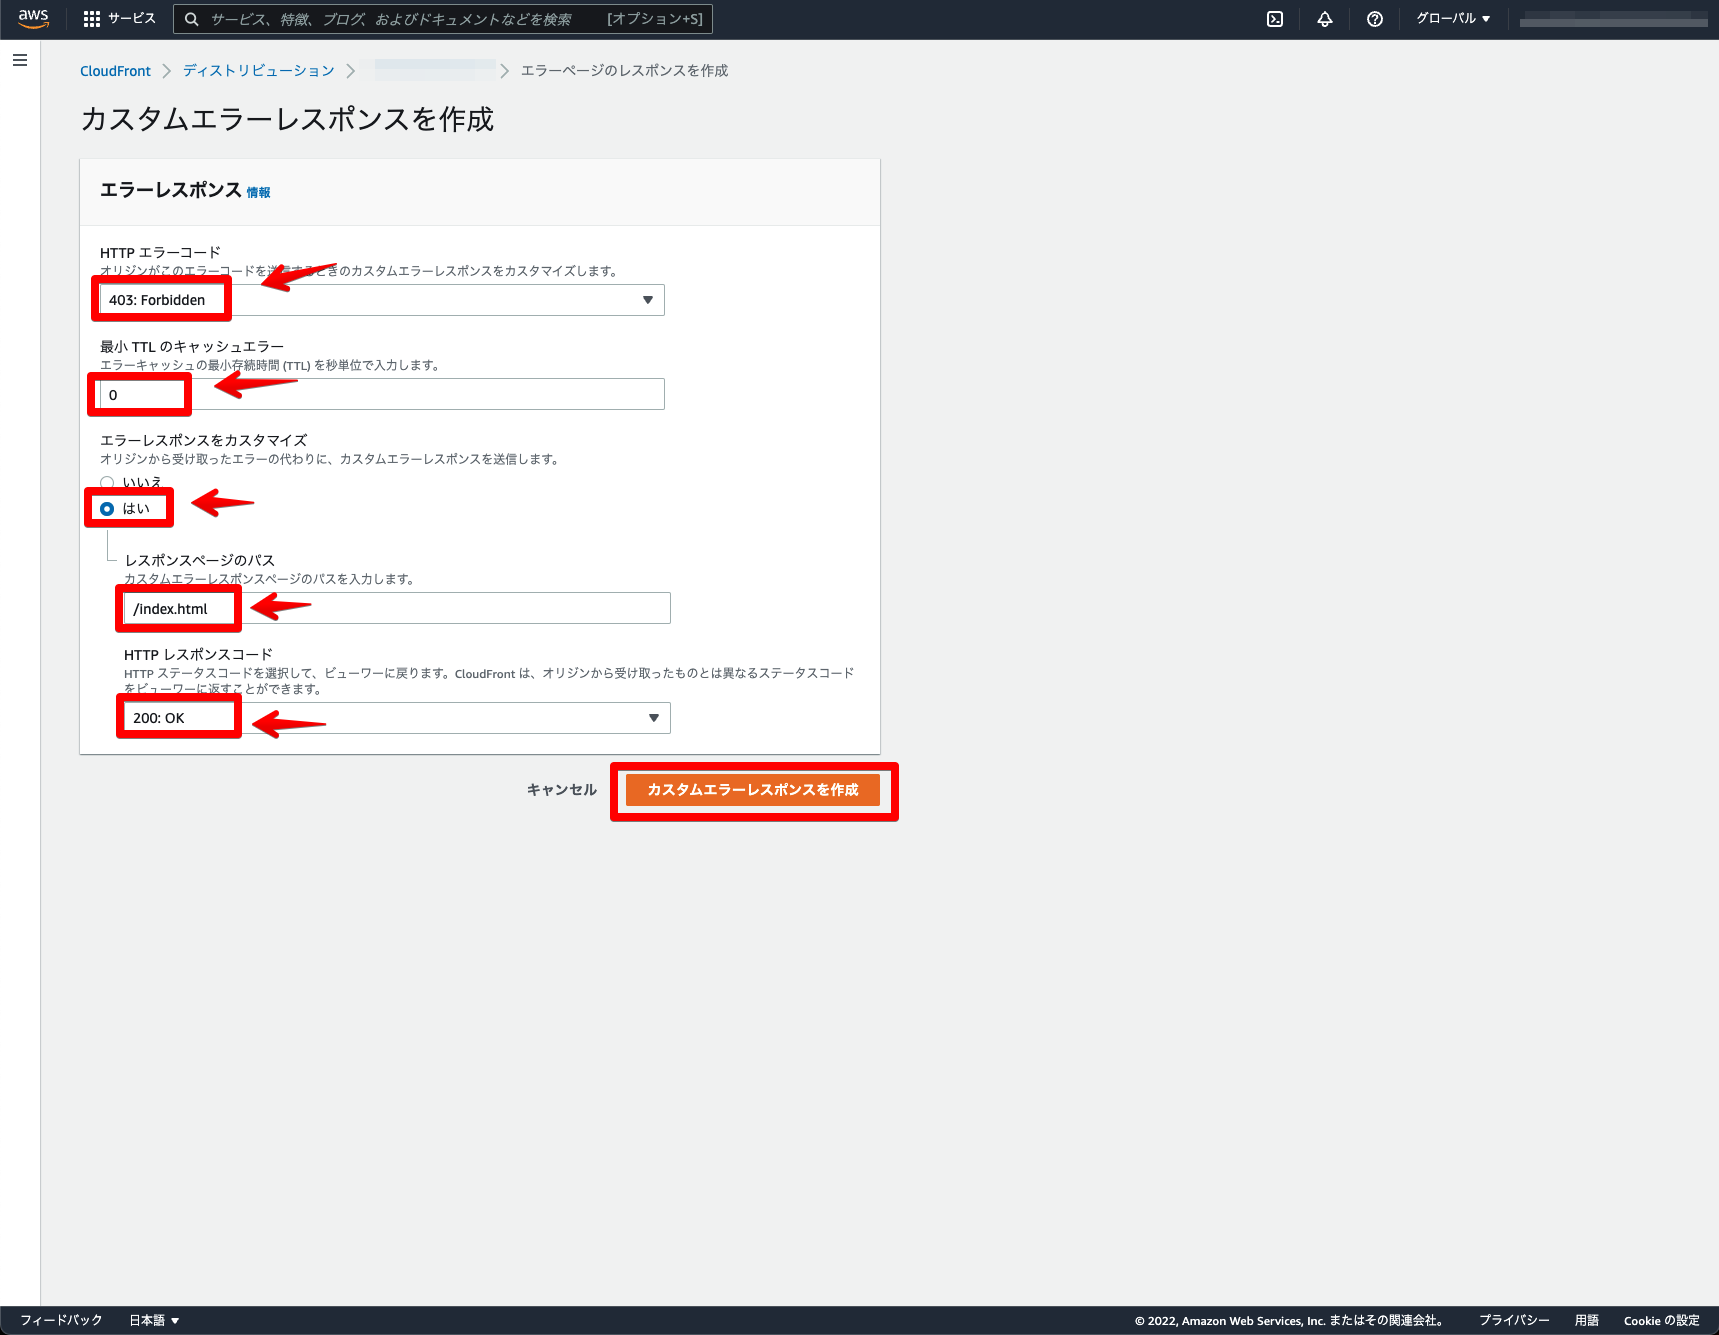Click the blurred distribution ID breadcrumb
Viewport: 1719px width, 1335px height.
point(435,70)
